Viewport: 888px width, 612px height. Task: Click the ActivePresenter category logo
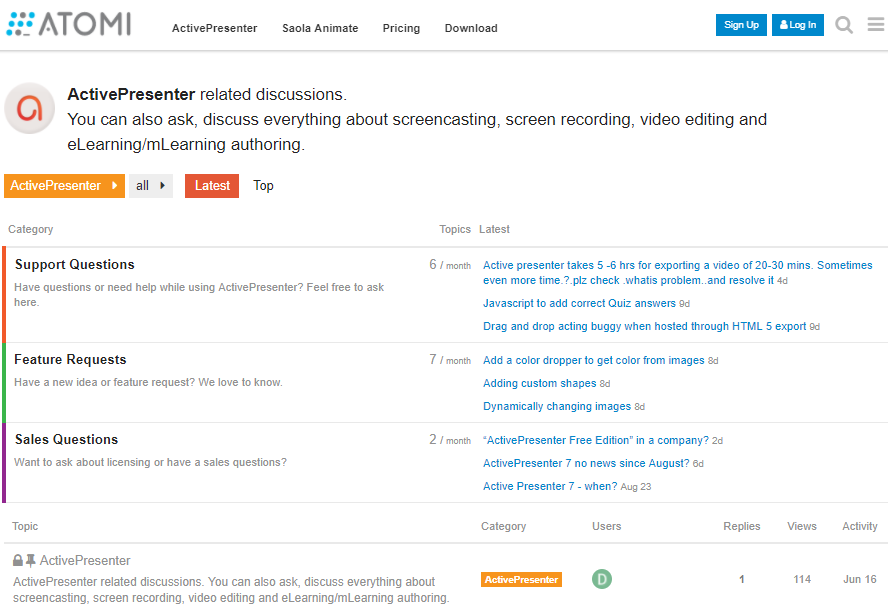pyautogui.click(x=29, y=108)
